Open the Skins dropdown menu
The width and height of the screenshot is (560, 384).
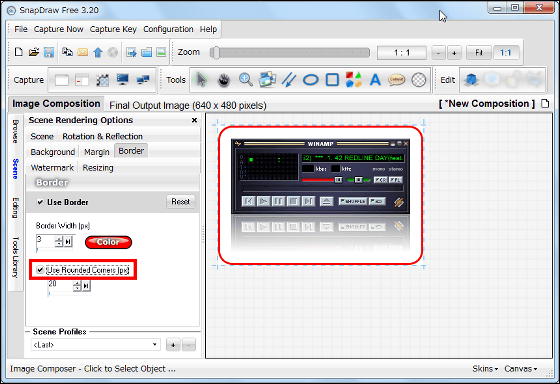[x=485, y=369]
